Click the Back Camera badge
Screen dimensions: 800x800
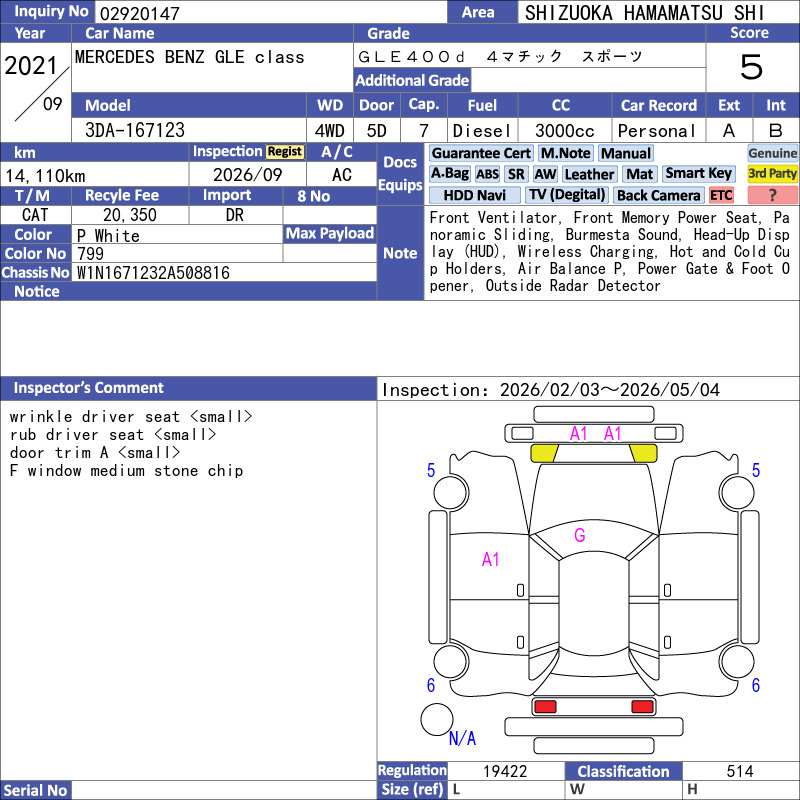pos(658,195)
